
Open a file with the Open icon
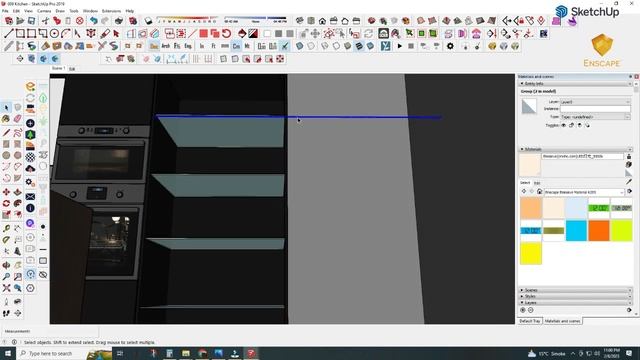[x=20, y=21]
